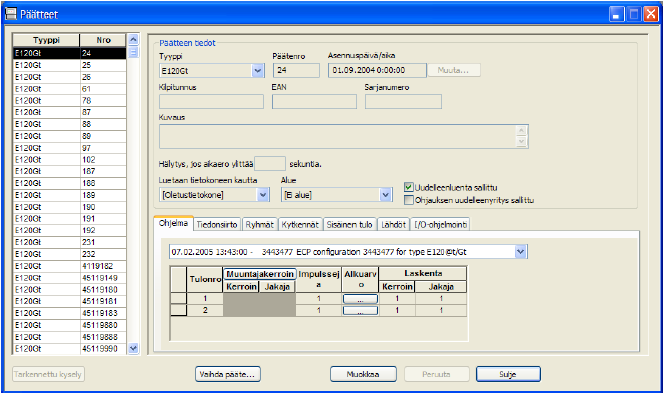Select terminal row number 78

[x=70, y=101]
